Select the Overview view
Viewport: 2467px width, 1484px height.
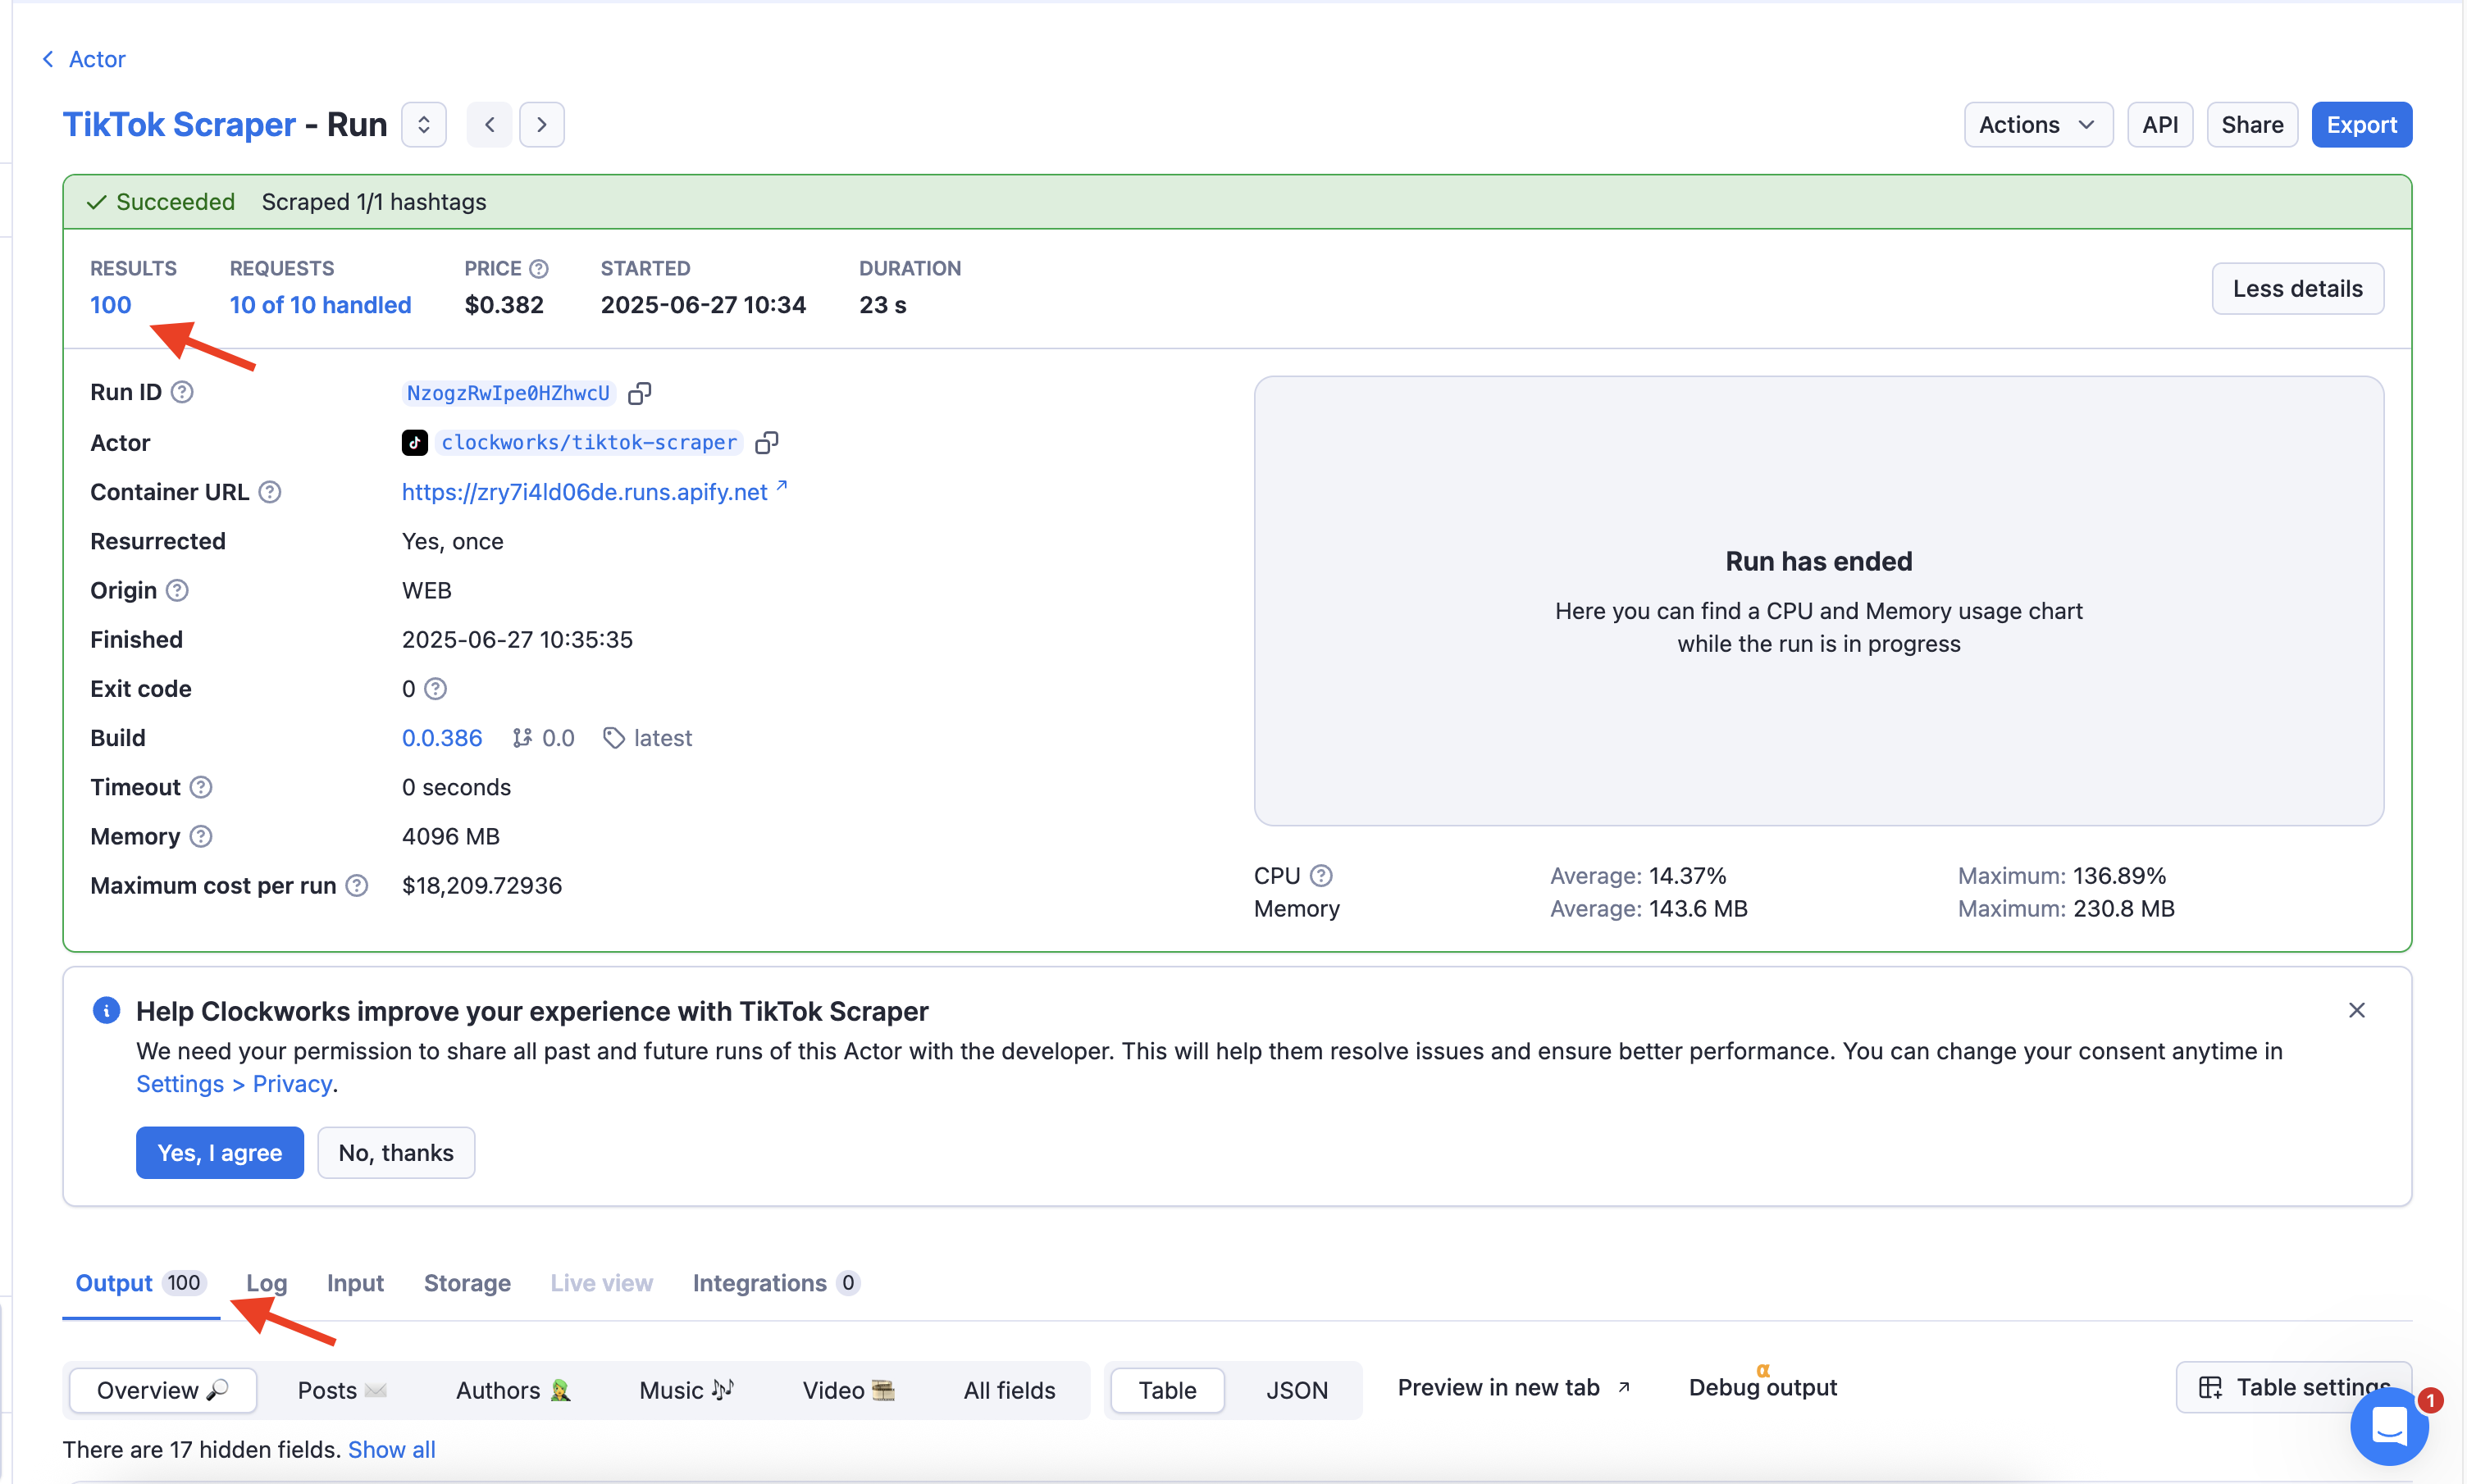[163, 1390]
